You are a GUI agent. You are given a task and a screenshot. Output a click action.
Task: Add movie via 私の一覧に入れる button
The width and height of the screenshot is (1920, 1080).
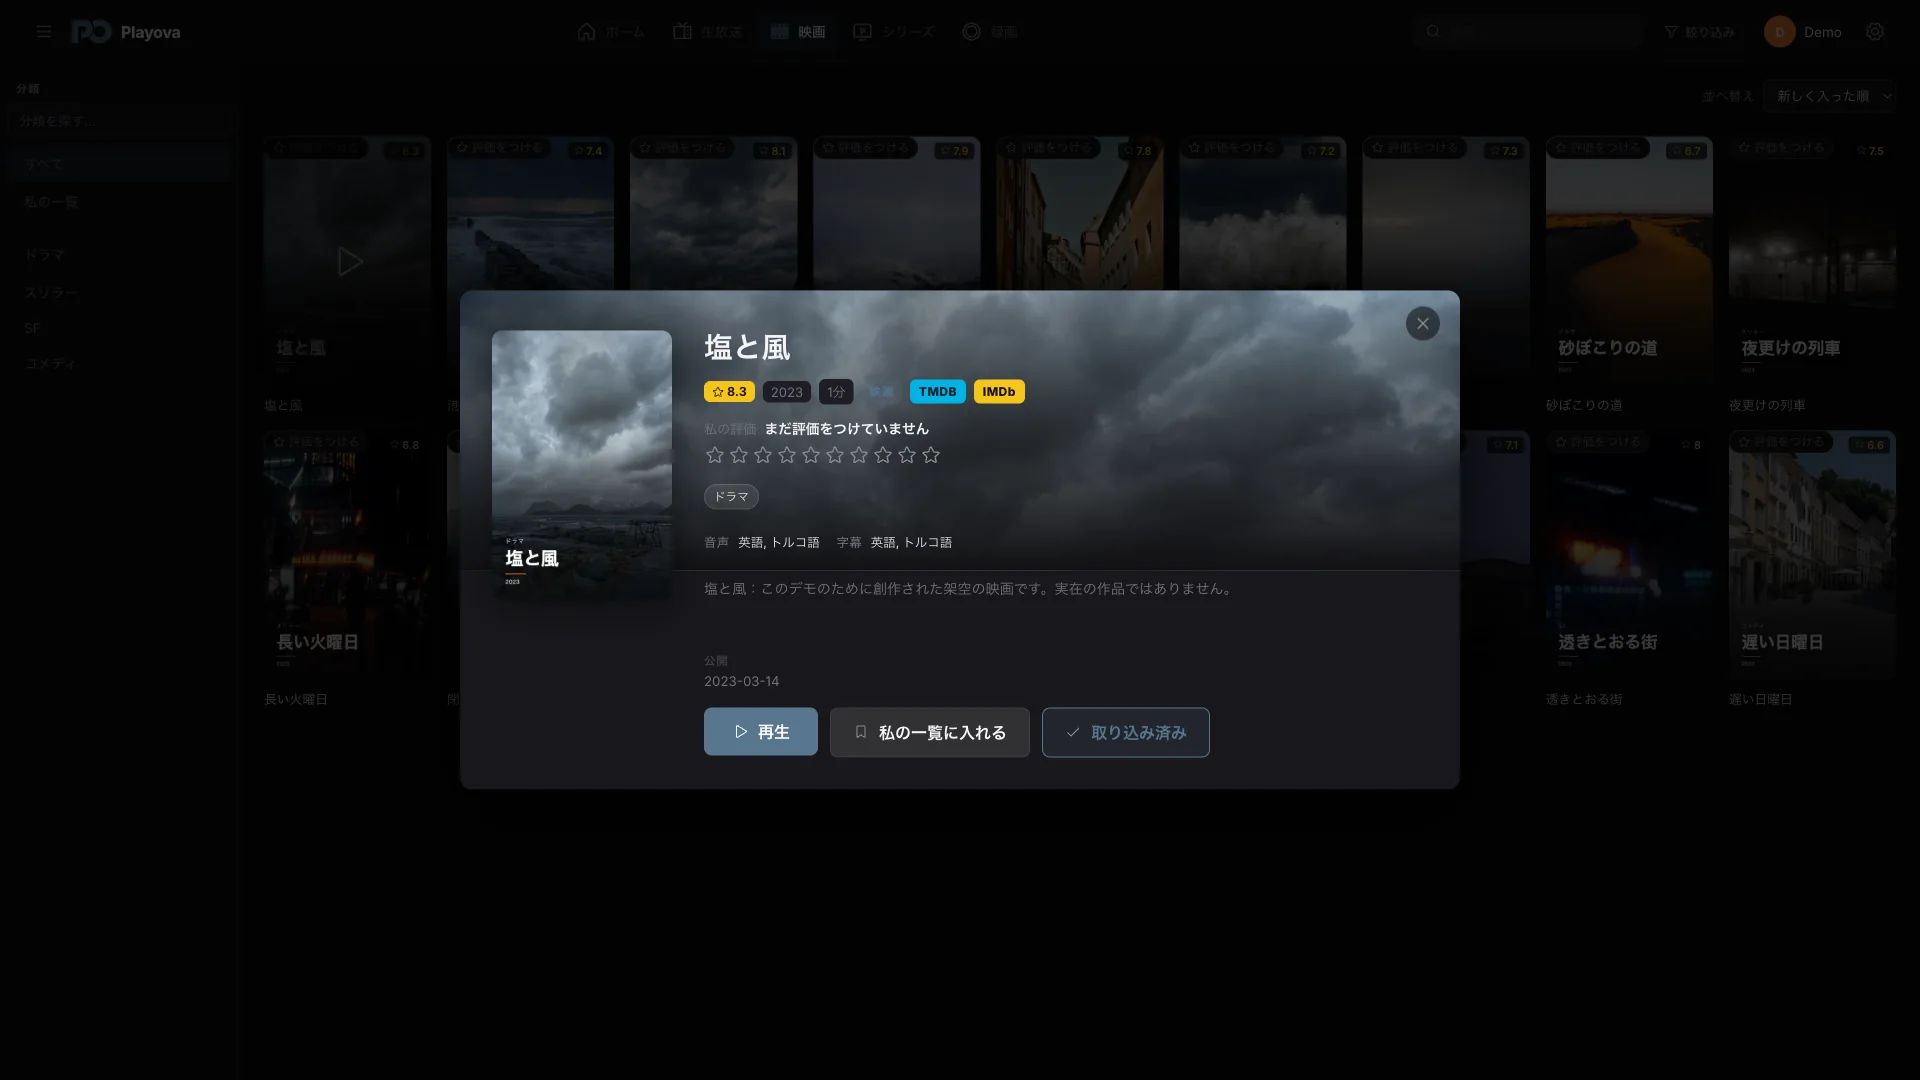coord(929,732)
